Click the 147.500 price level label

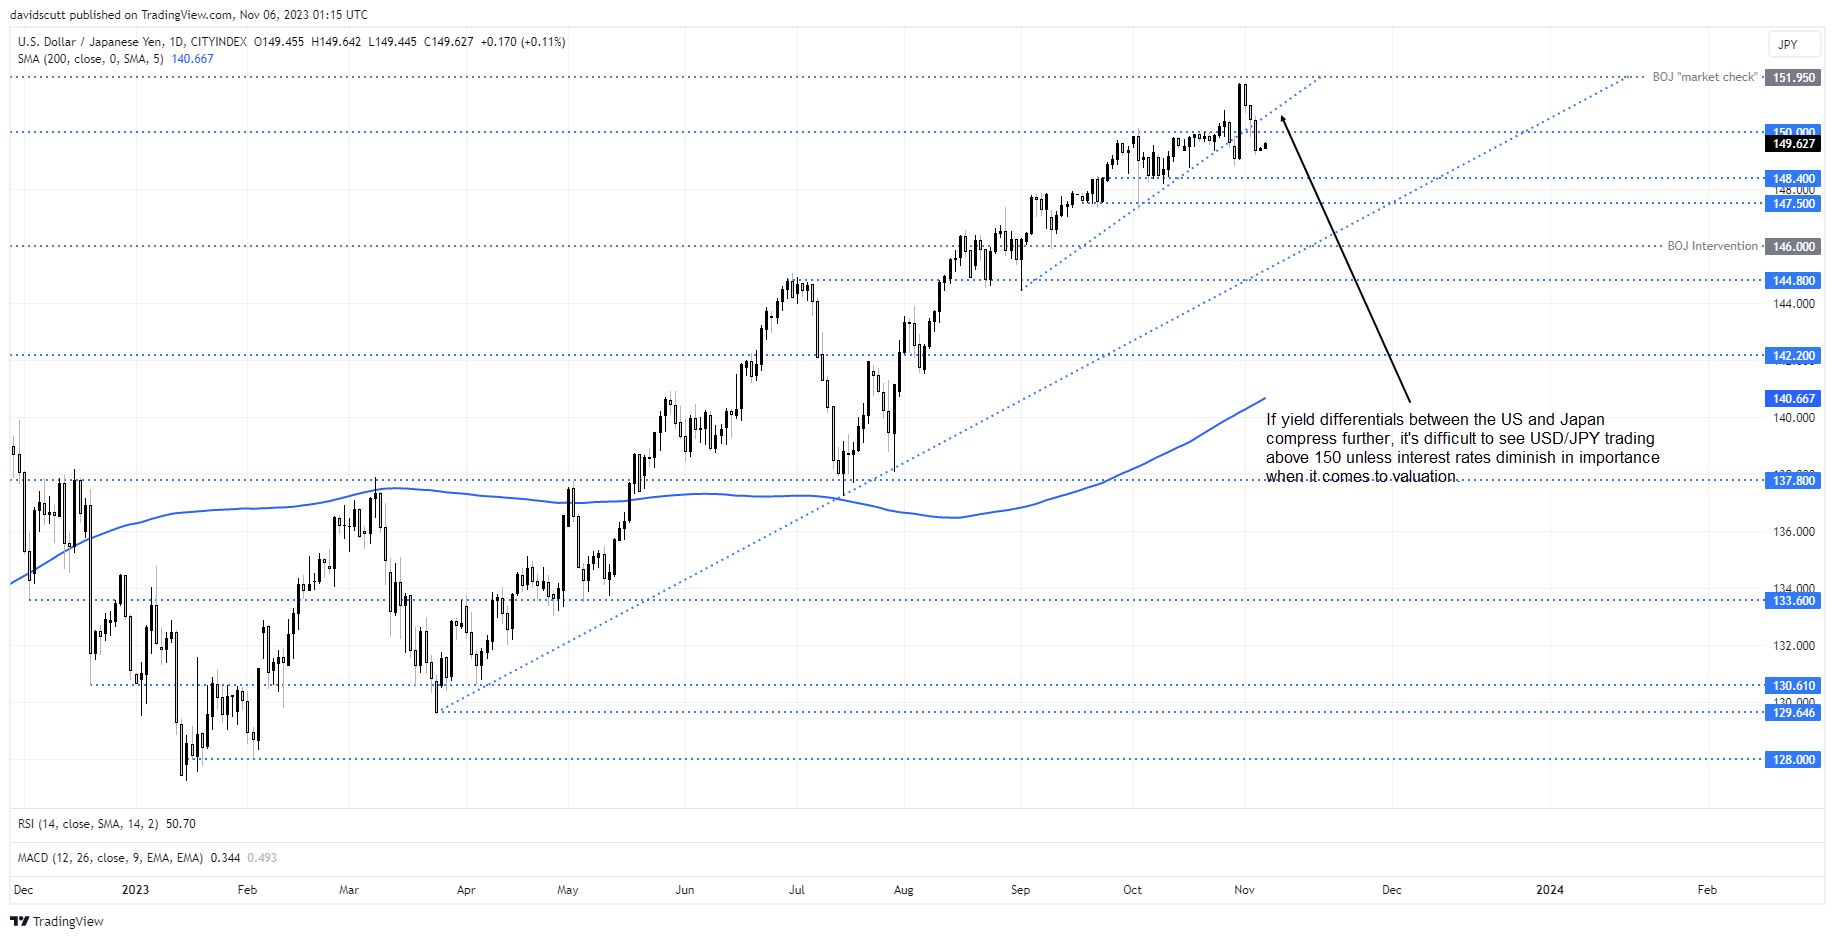tap(1793, 204)
